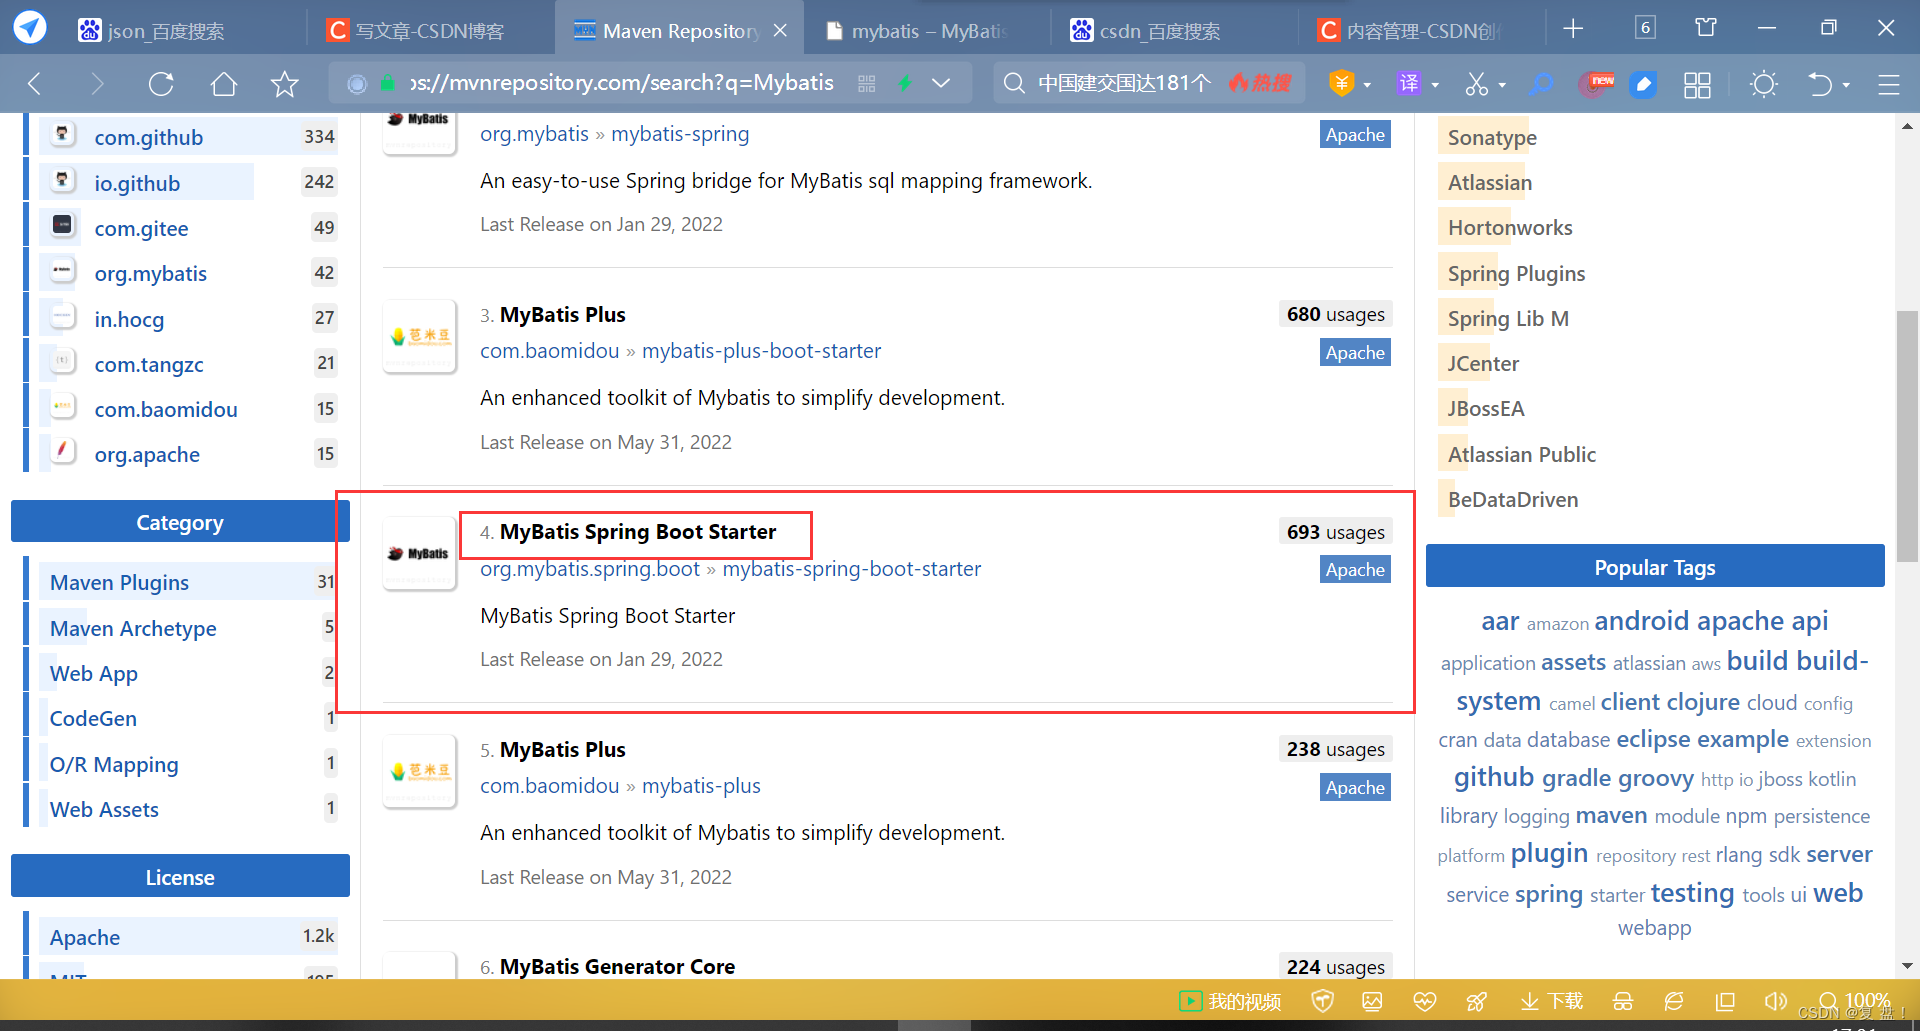Go back with the browser back arrow
Image resolution: width=1920 pixels, height=1031 pixels.
(x=36, y=84)
